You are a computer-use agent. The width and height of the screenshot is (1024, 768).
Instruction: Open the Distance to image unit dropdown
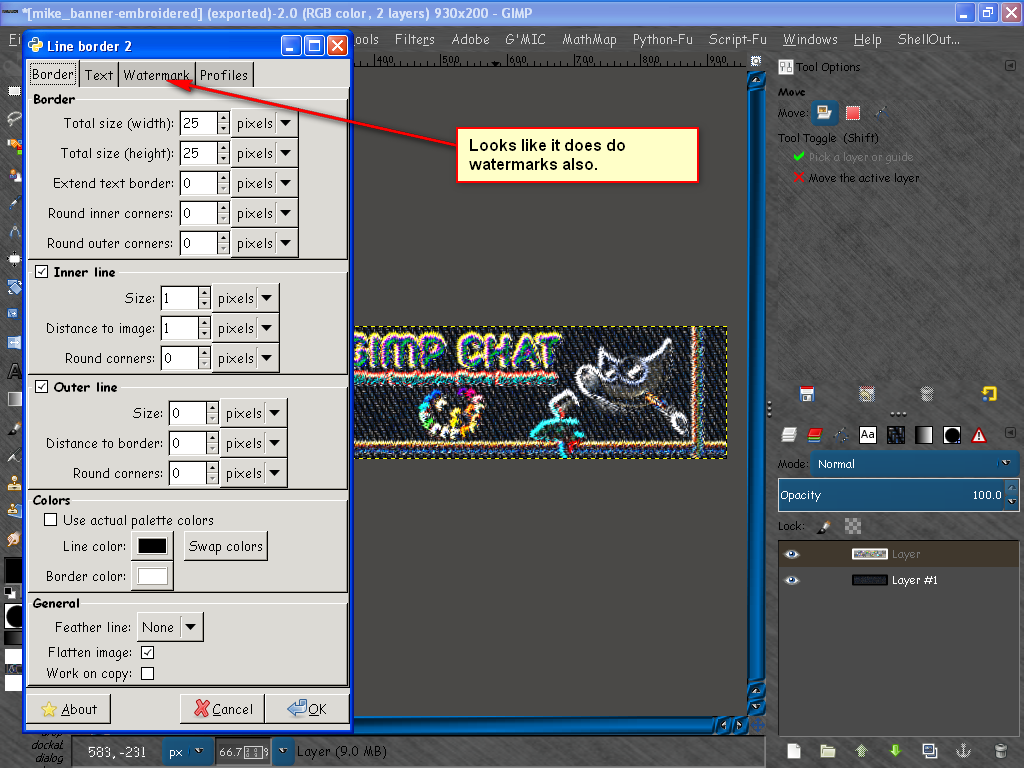point(246,328)
